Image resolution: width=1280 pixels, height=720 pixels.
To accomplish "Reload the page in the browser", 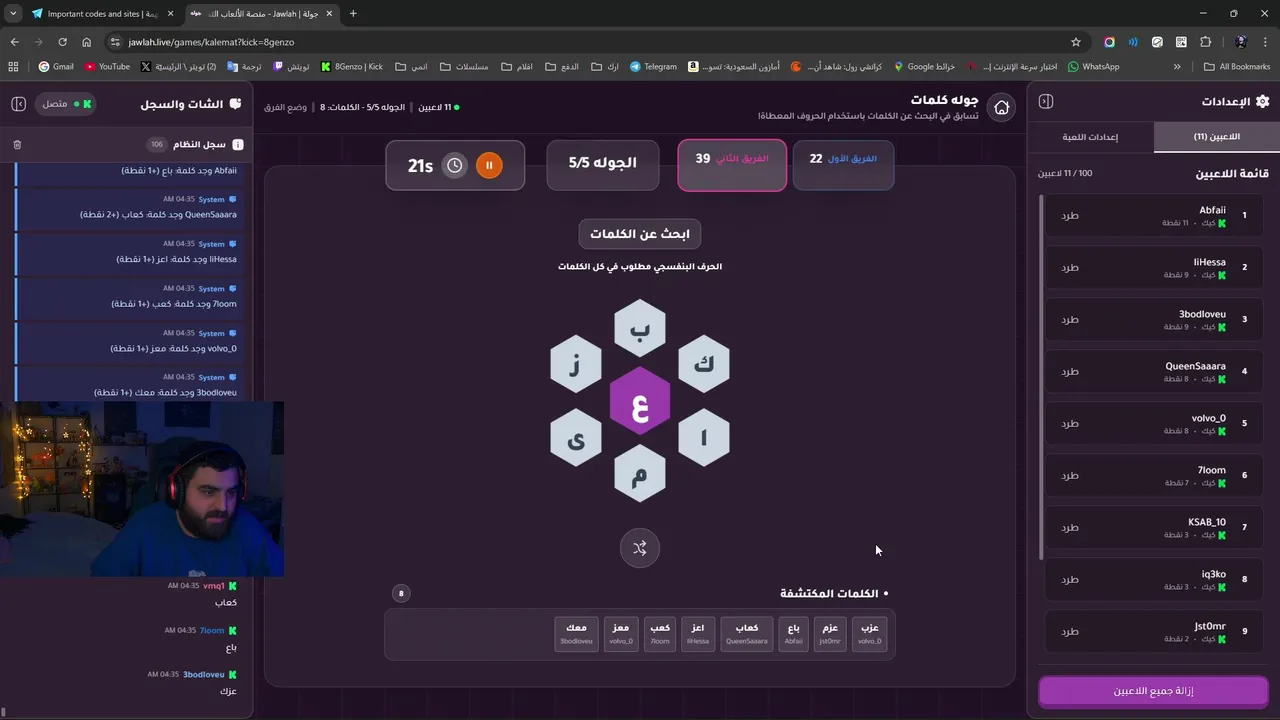I will tap(62, 42).
